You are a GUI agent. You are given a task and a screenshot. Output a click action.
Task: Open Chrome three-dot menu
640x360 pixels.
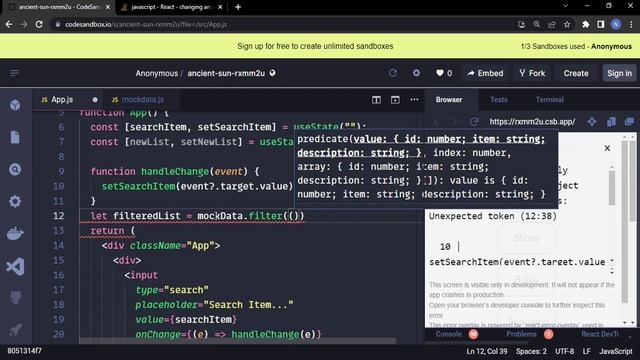point(631,24)
